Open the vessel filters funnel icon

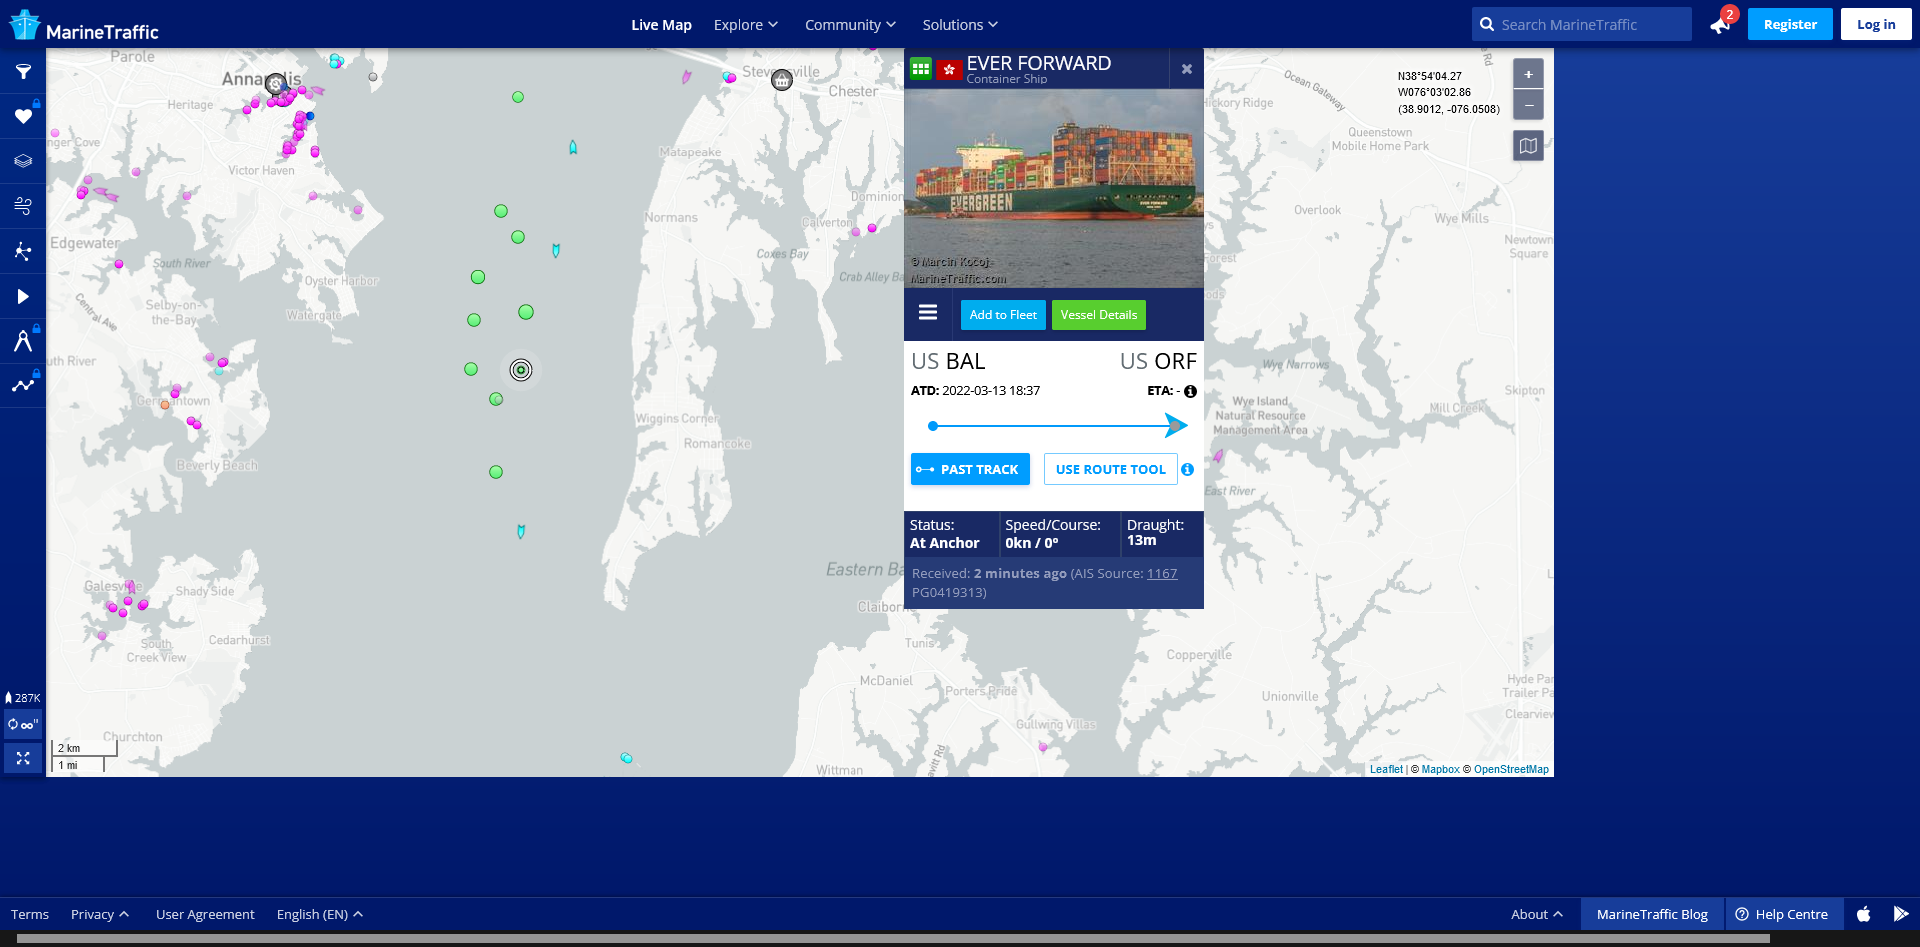(x=23, y=72)
